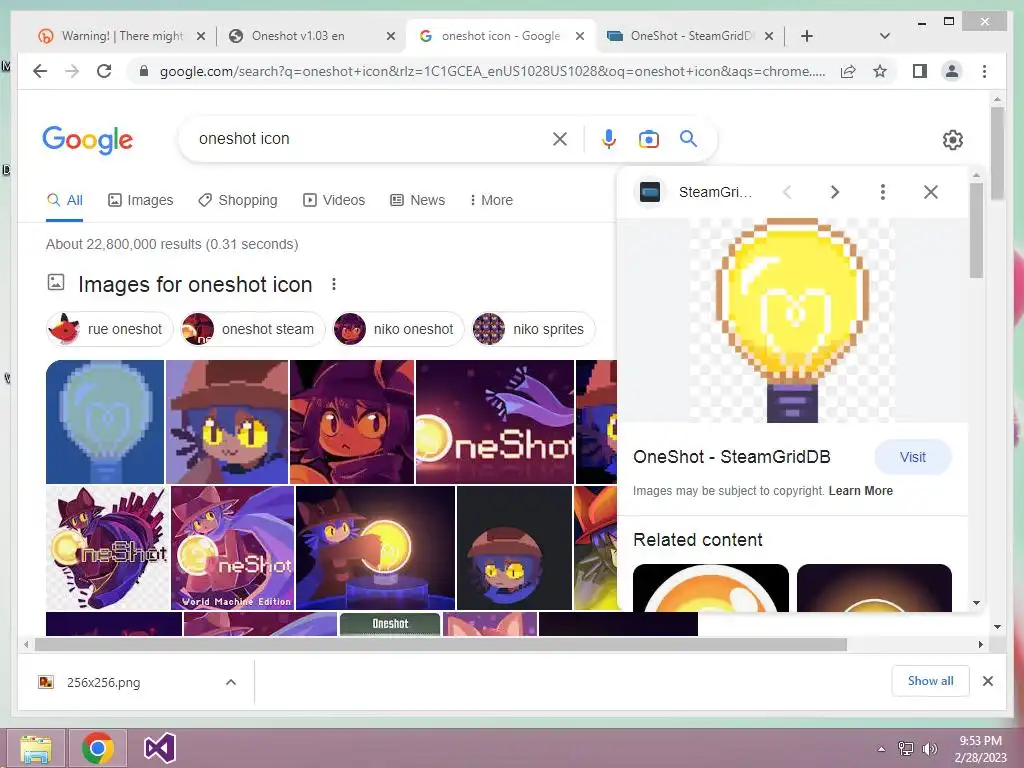This screenshot has height=768, width=1024.
Task: Close the 'OneShot - SteamGridDB' tab
Action: point(769,36)
